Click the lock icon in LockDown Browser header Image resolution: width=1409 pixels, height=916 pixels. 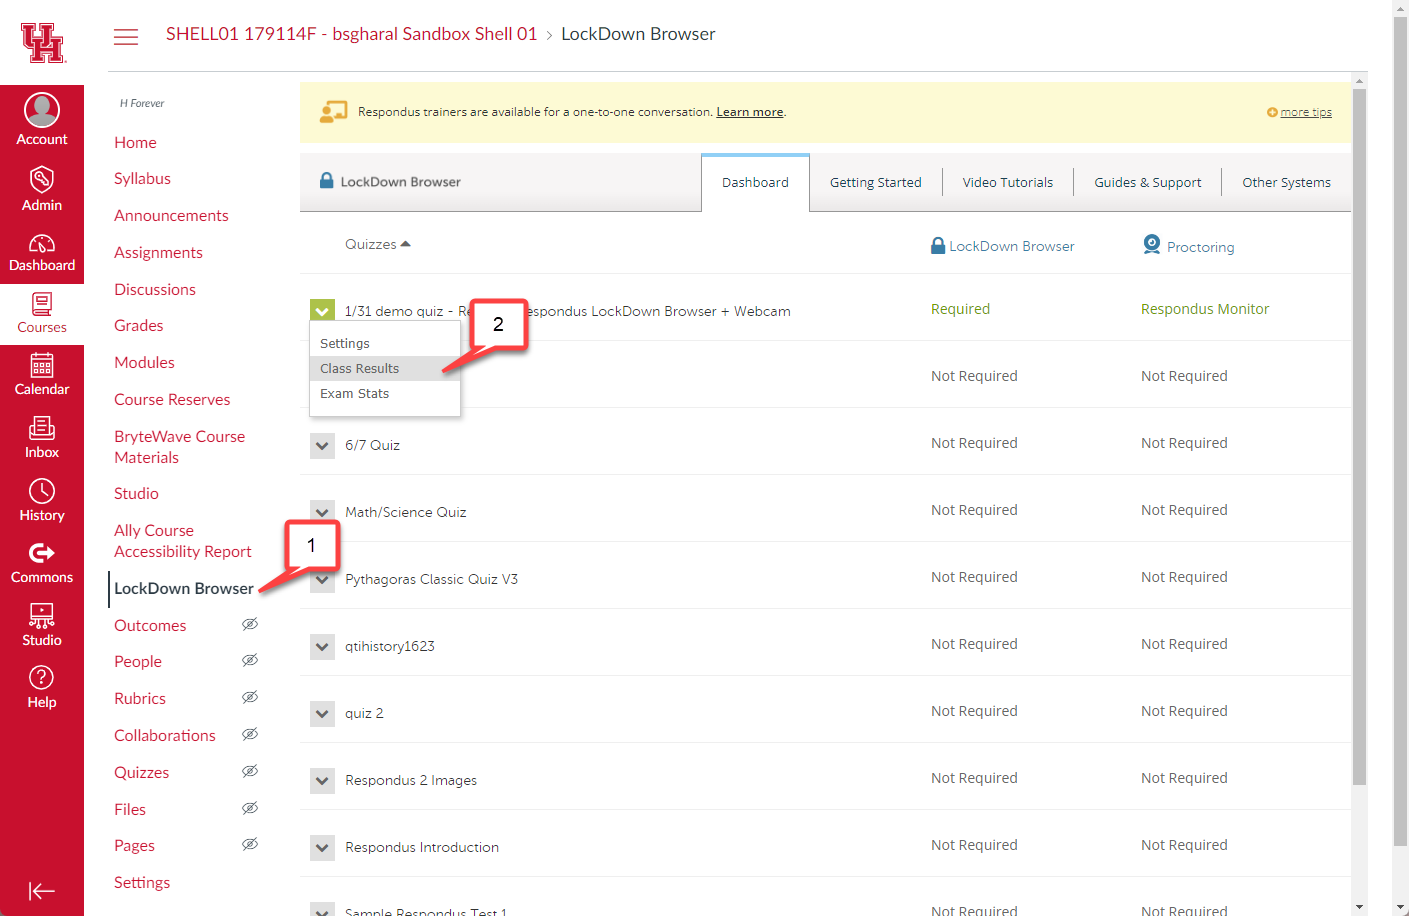(326, 180)
